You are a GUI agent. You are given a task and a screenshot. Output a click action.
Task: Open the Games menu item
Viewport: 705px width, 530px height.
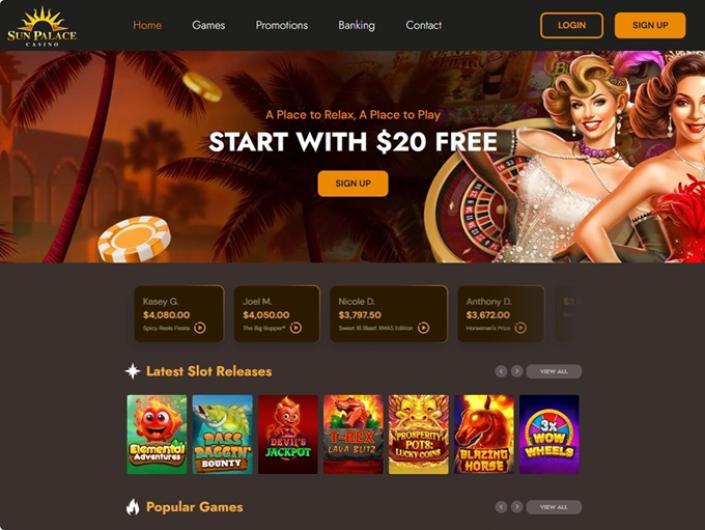209,25
